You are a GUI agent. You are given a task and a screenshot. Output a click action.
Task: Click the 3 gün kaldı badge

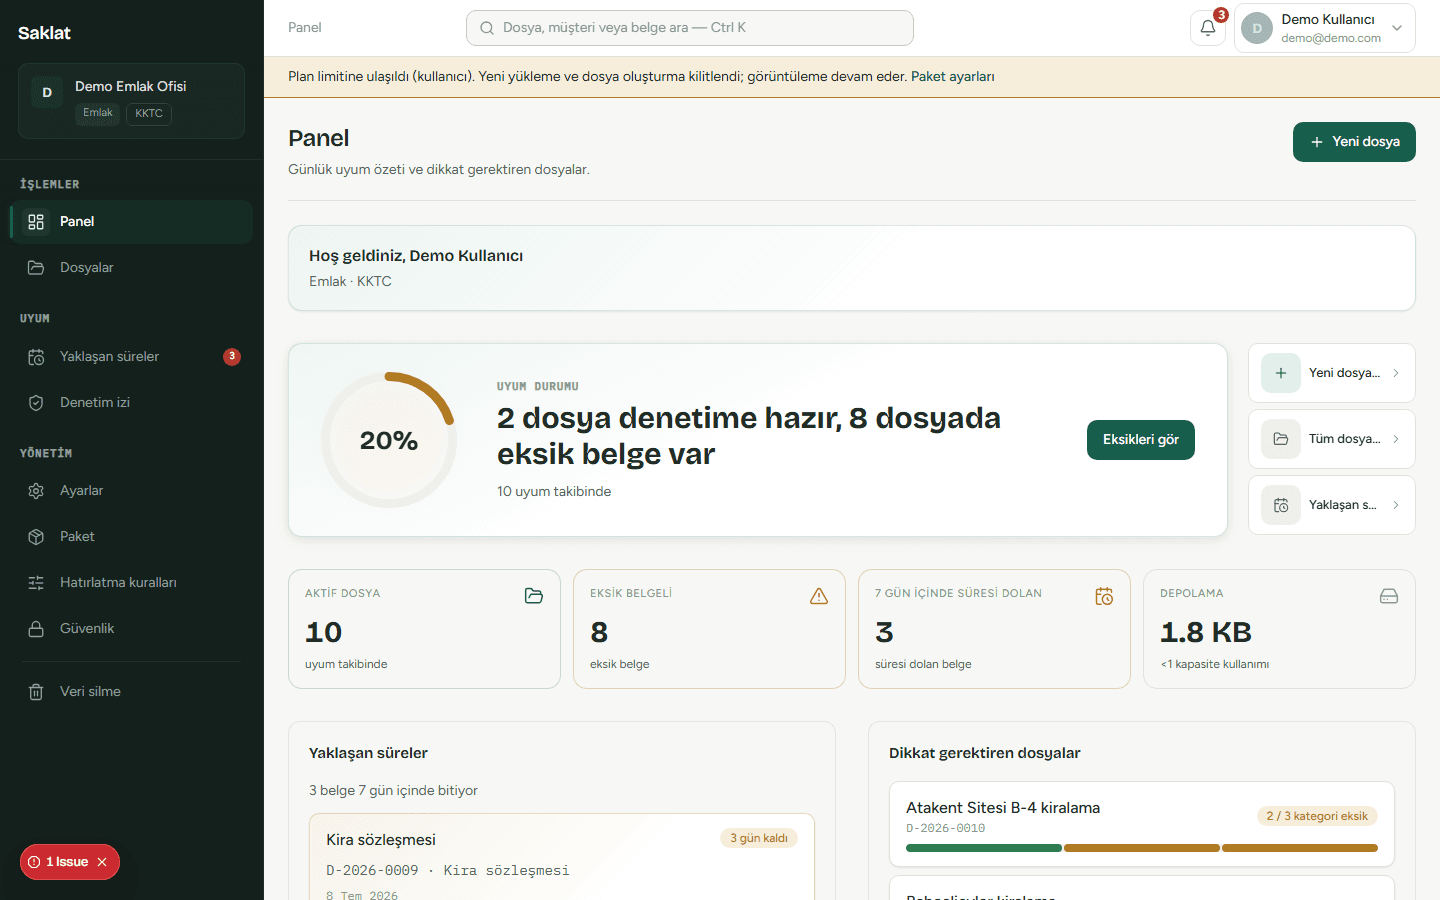[x=759, y=838]
